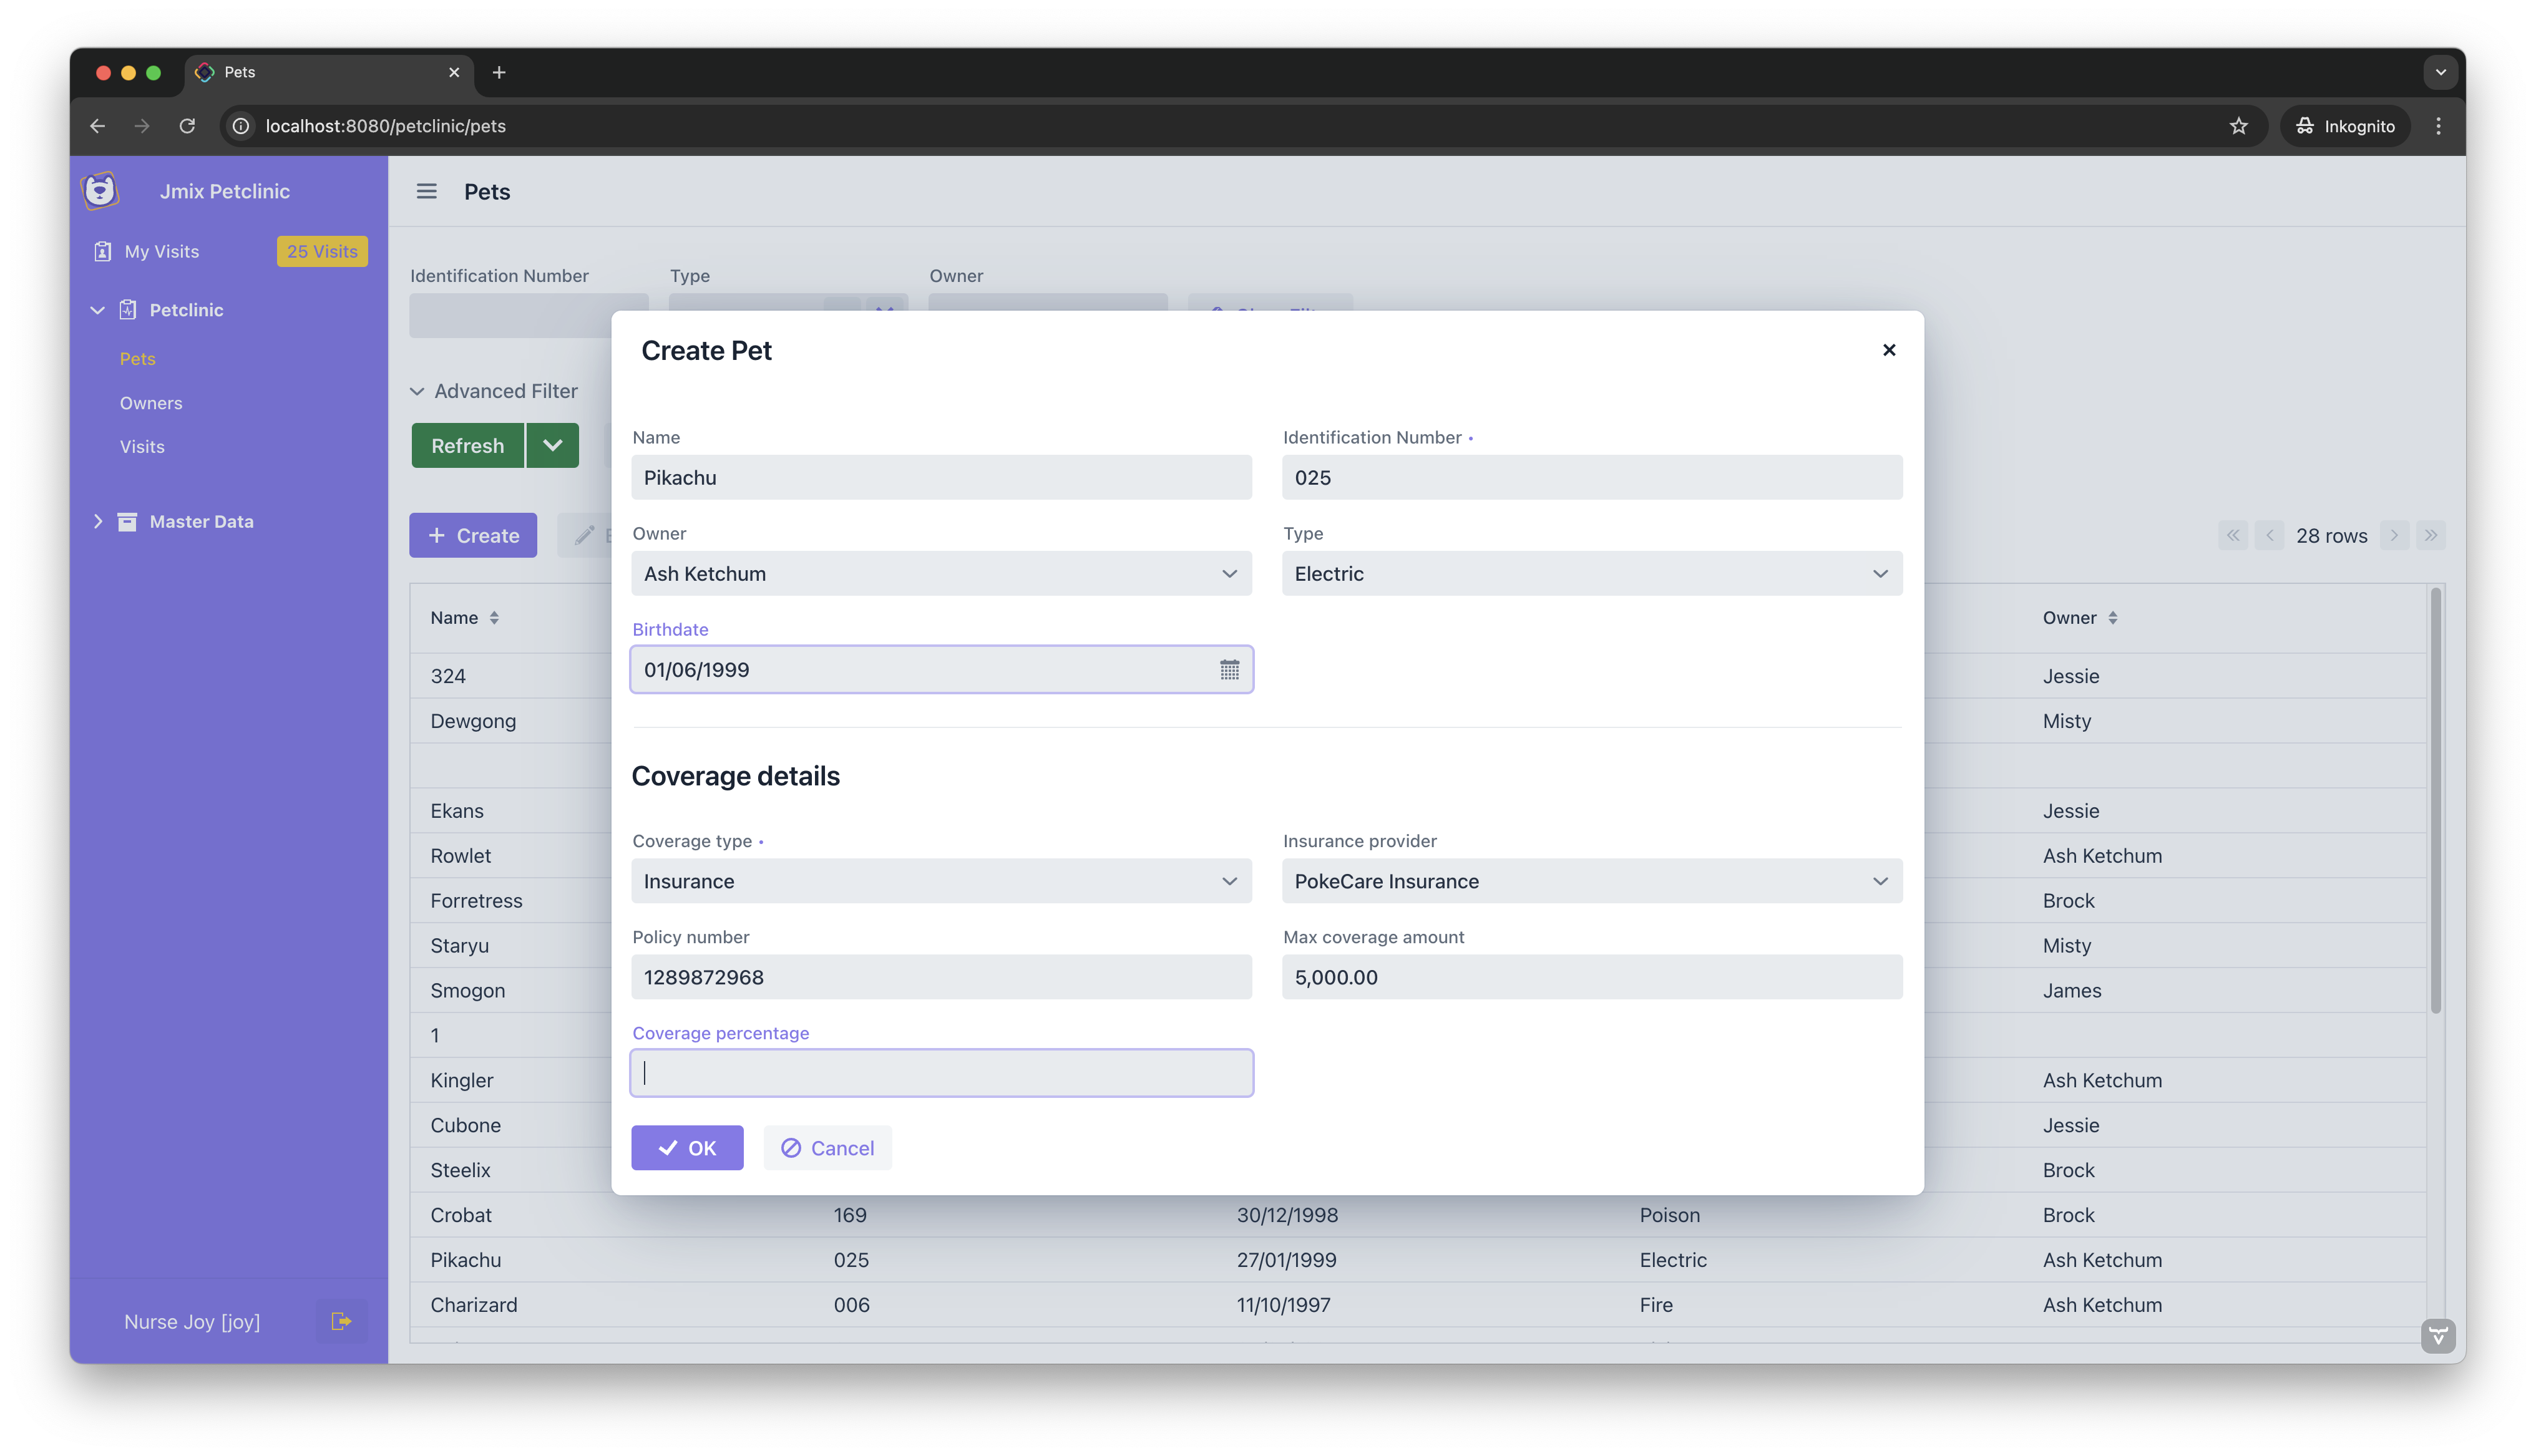Log out using the sign-out icon beside Nurse Joy
This screenshot has width=2536, height=1456.
341,1321
